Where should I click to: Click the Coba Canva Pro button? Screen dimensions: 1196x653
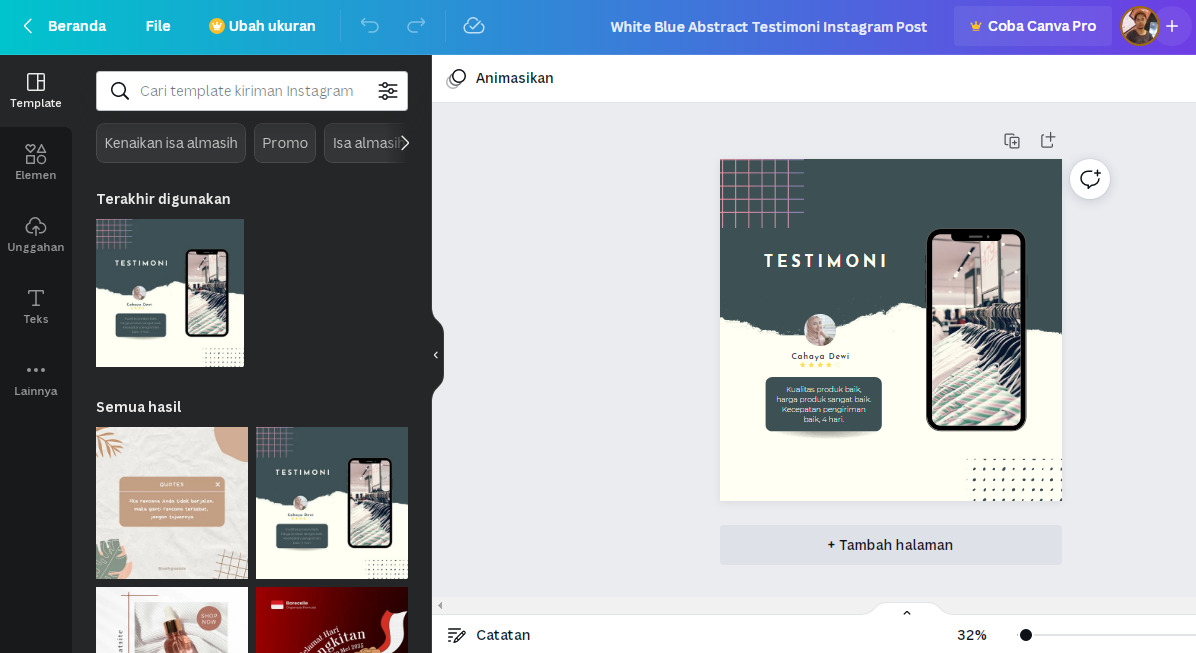click(1032, 26)
